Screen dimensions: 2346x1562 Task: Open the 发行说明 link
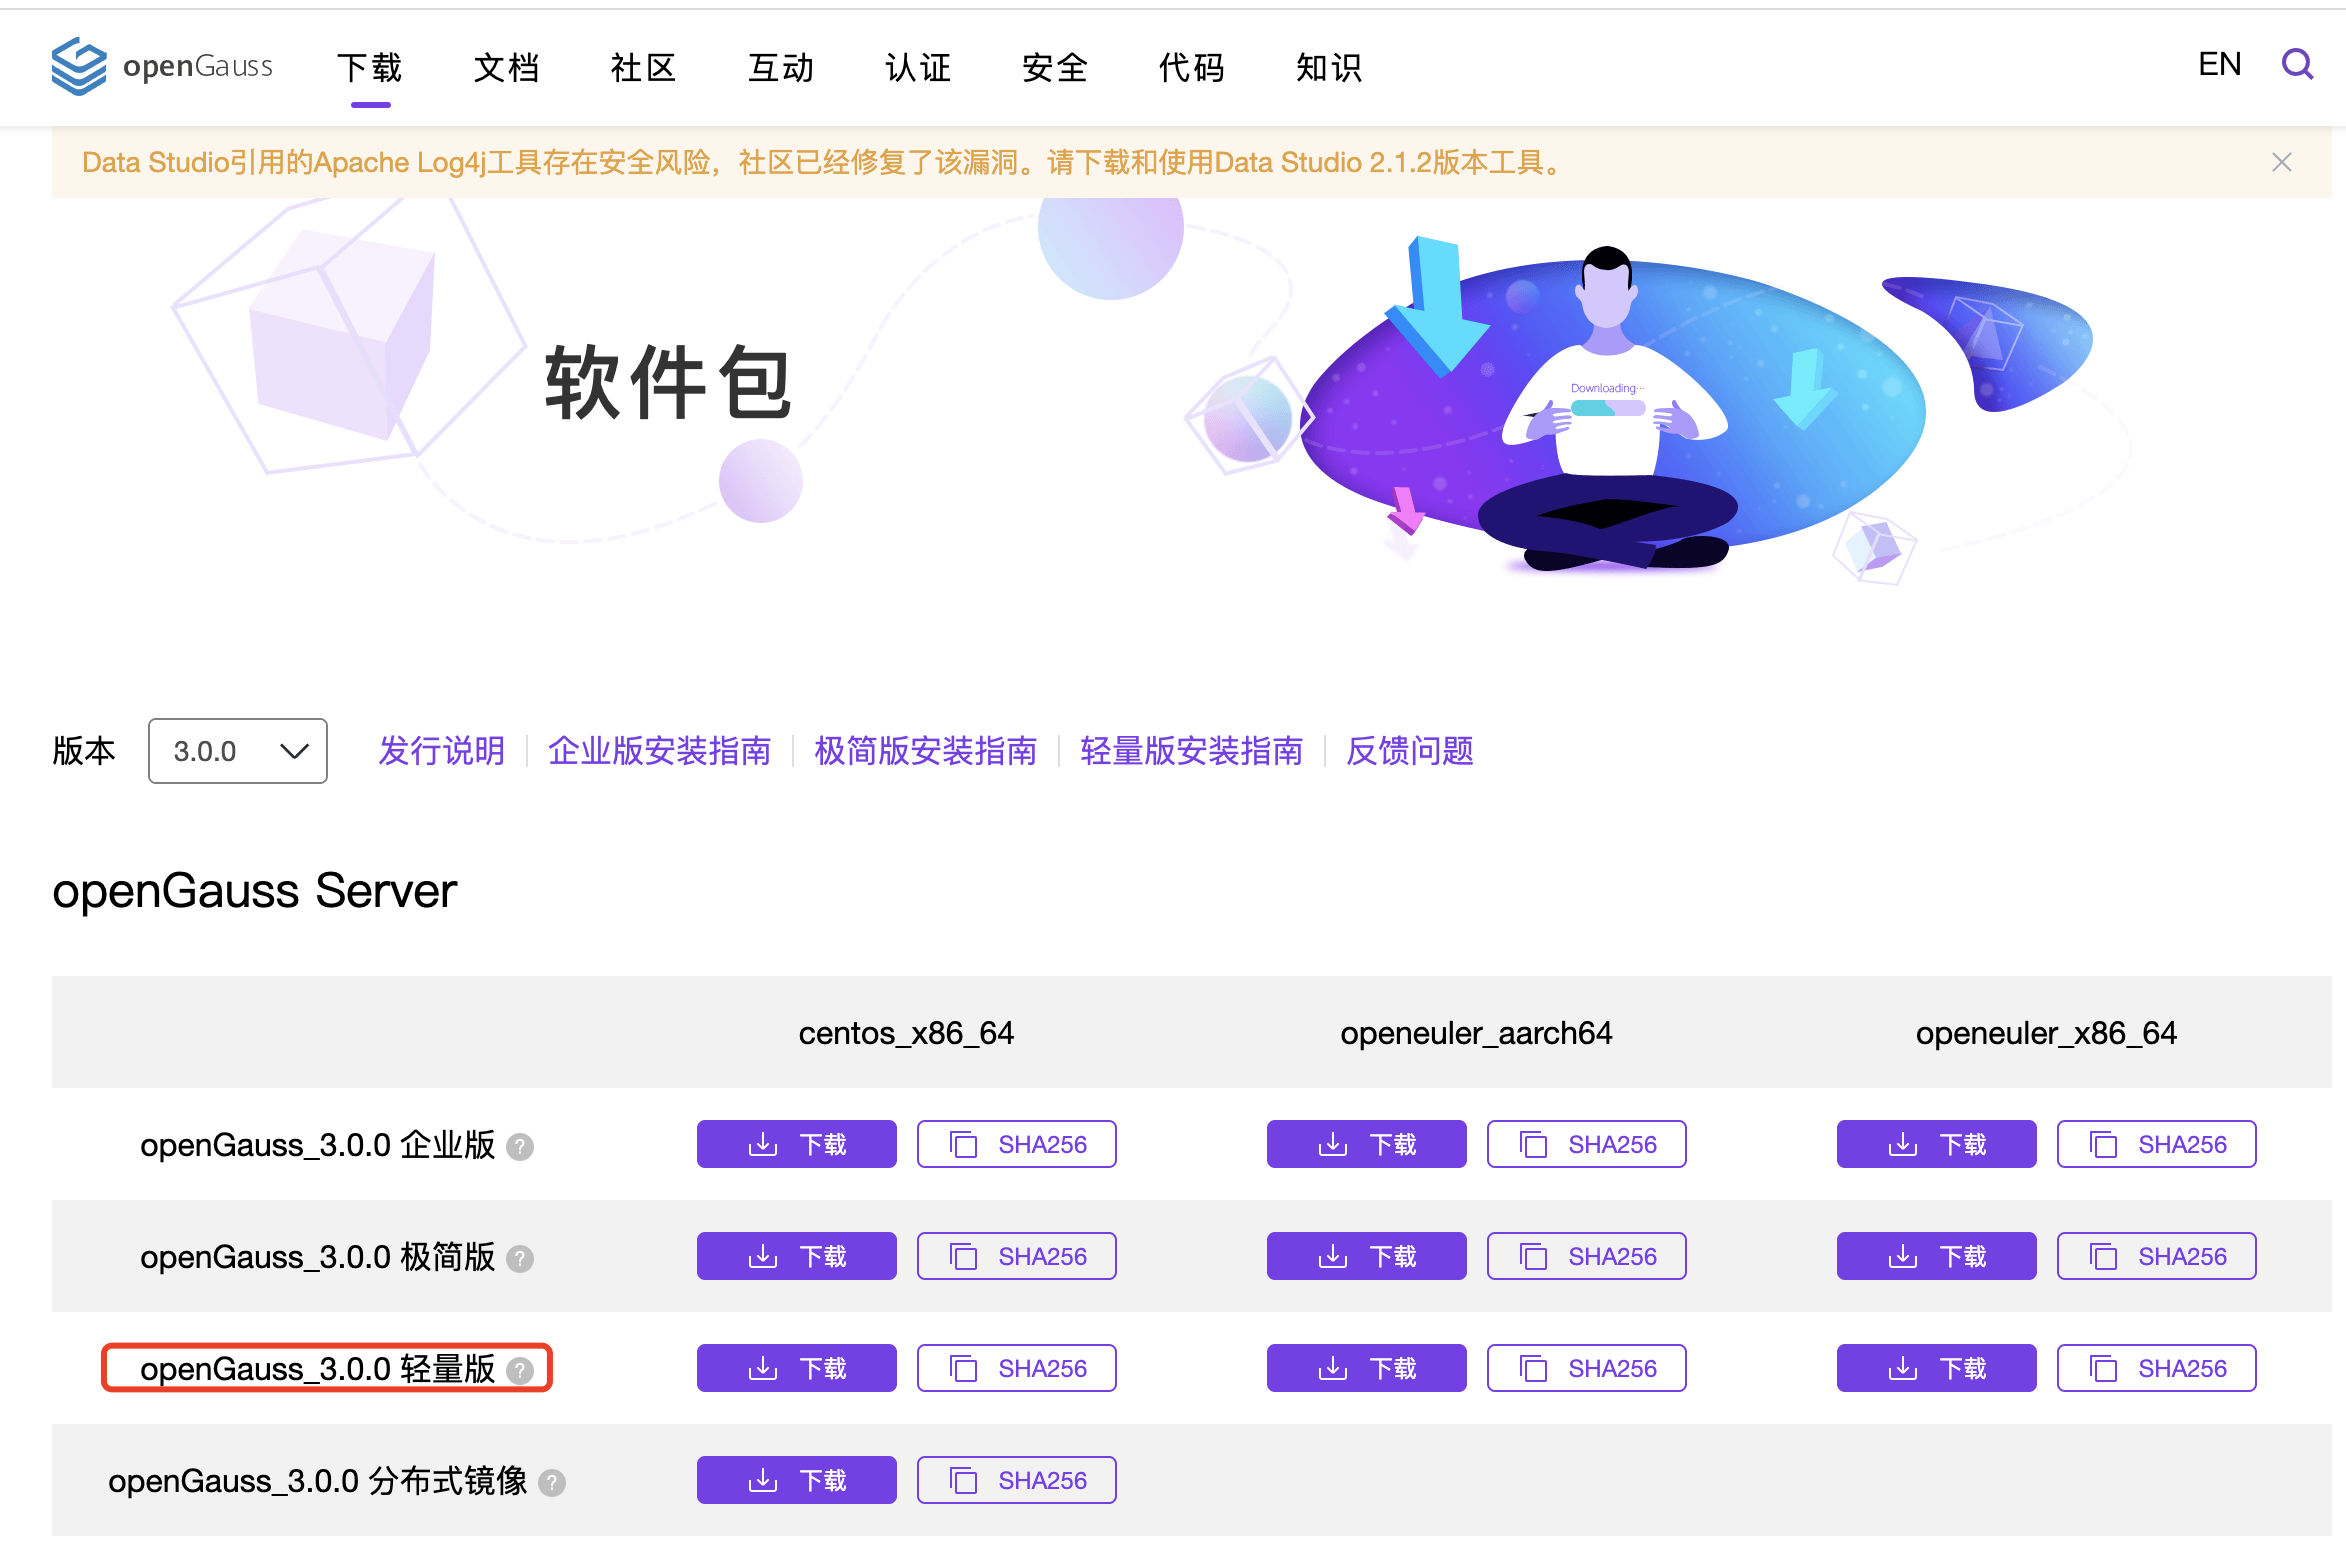pyautogui.click(x=442, y=751)
